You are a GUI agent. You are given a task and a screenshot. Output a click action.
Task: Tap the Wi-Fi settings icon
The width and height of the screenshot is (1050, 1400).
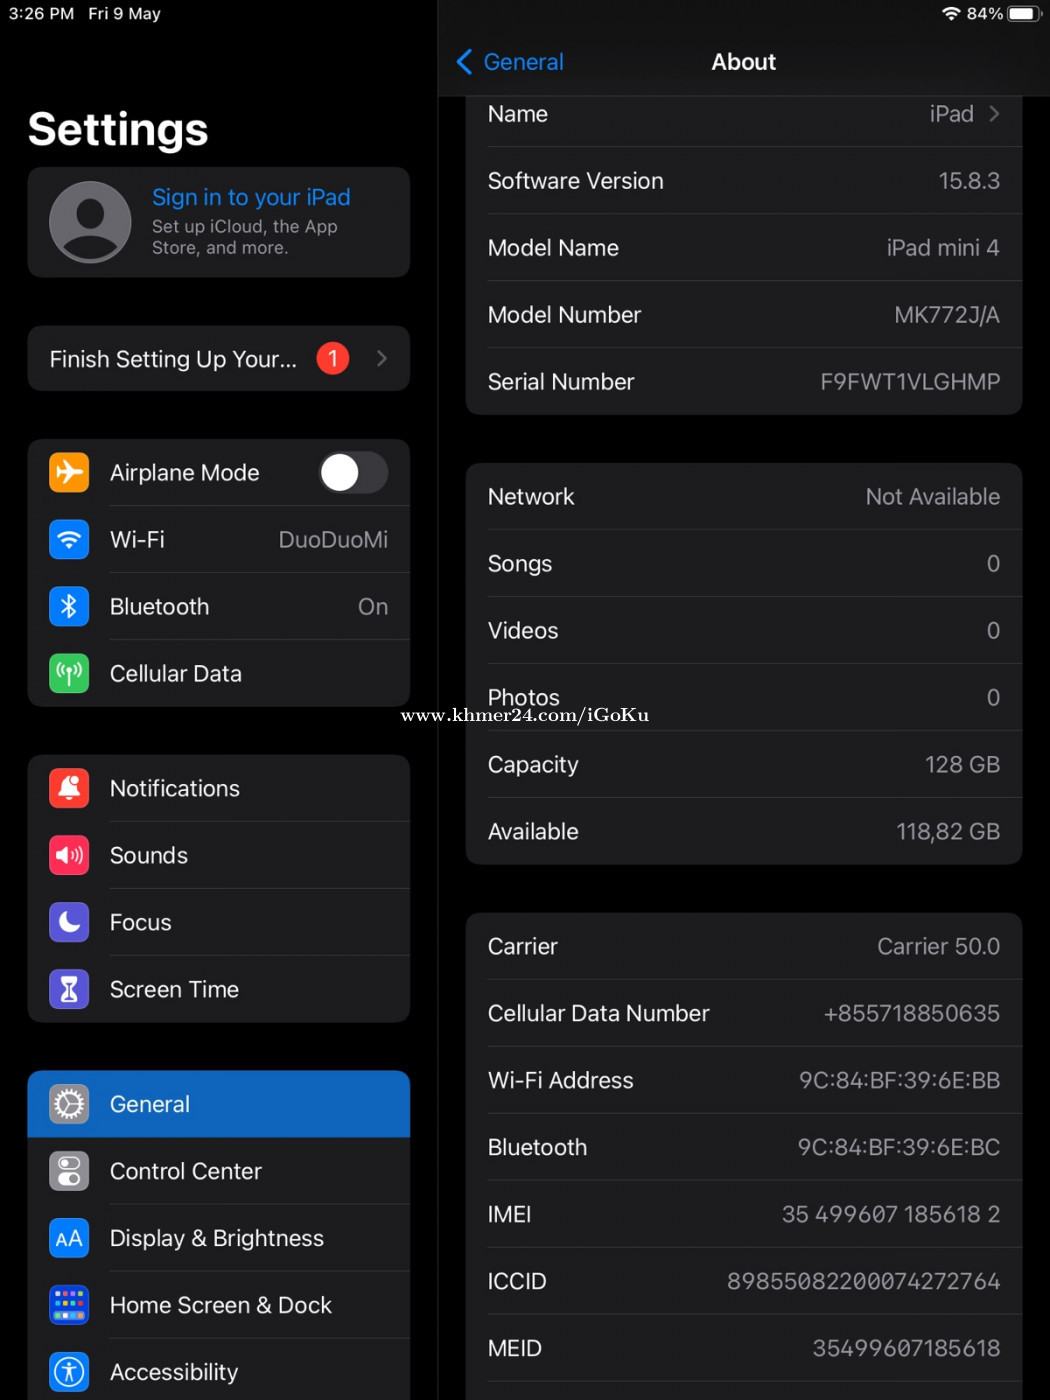[x=69, y=539]
